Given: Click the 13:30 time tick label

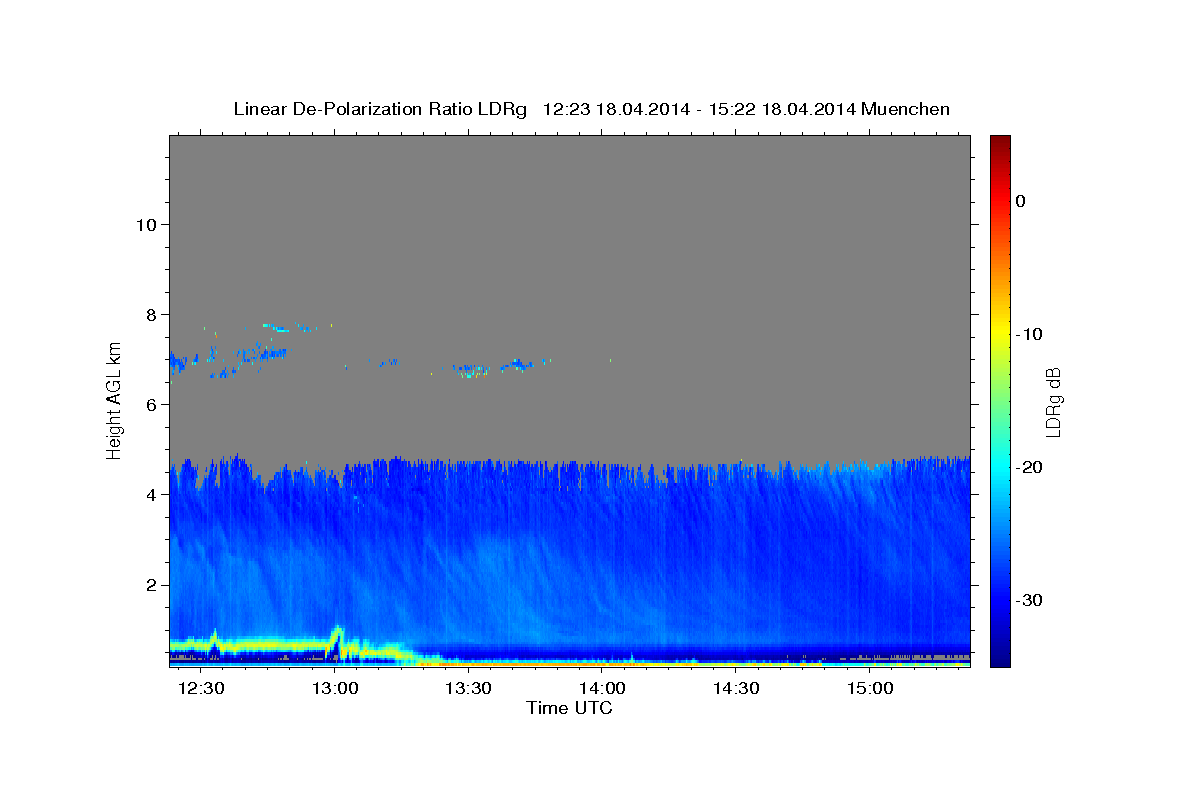Looking at the screenshot, I should [x=469, y=689].
